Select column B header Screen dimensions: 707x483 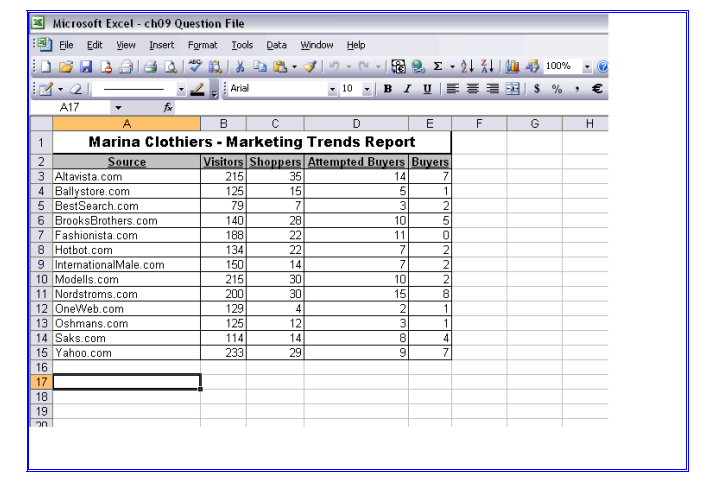[x=223, y=124]
